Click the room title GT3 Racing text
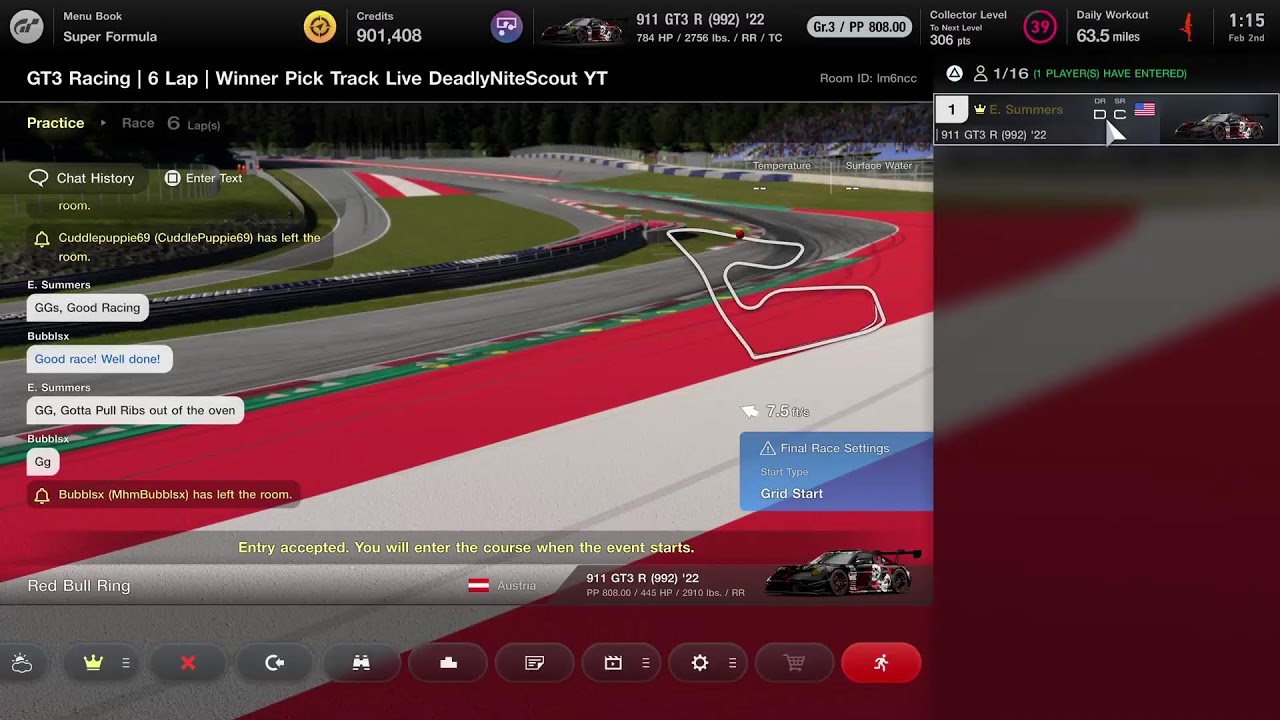Image resolution: width=1280 pixels, height=720 pixels. tap(317, 78)
